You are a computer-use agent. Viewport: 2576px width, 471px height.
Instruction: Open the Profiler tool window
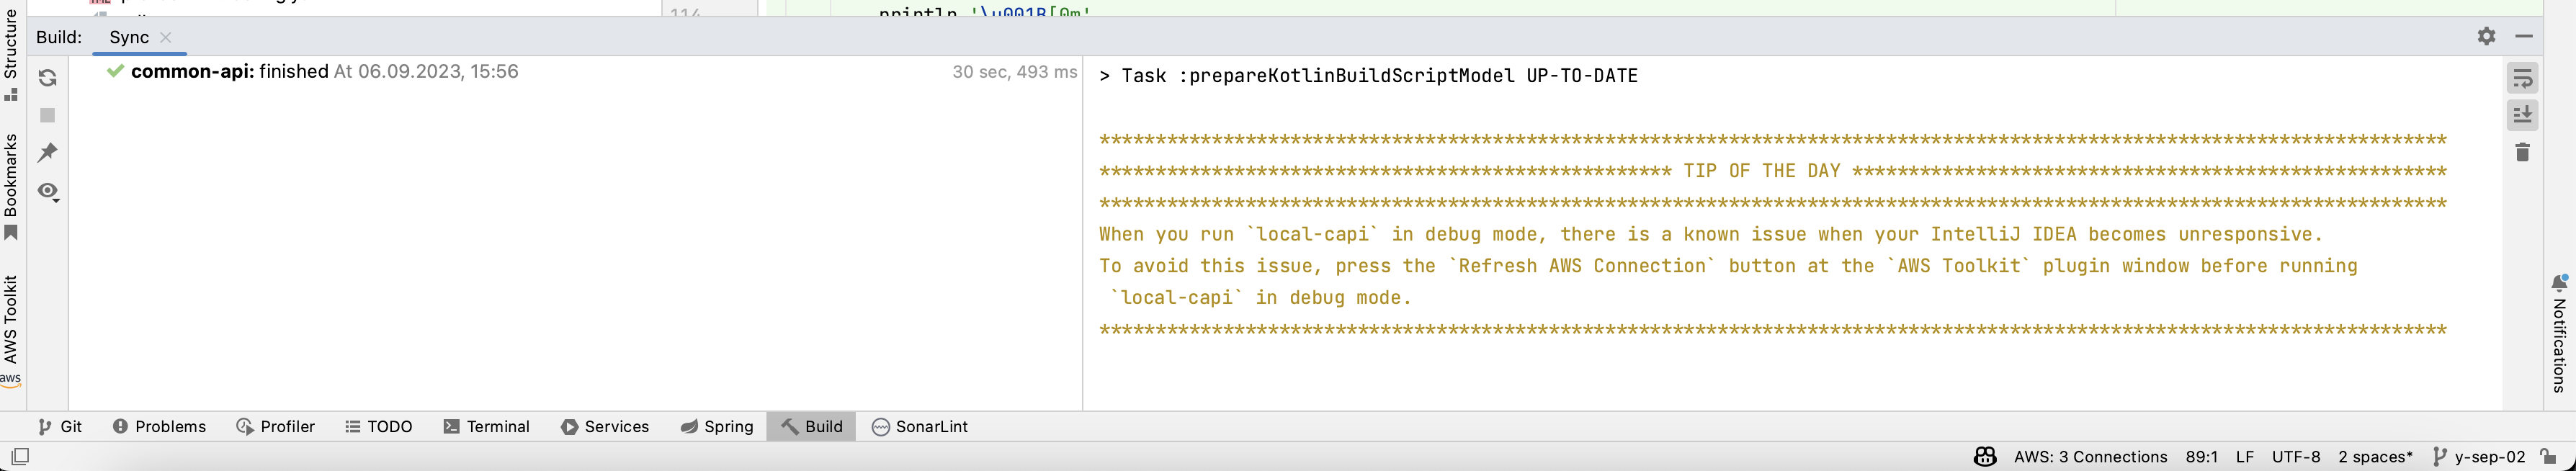(x=276, y=427)
